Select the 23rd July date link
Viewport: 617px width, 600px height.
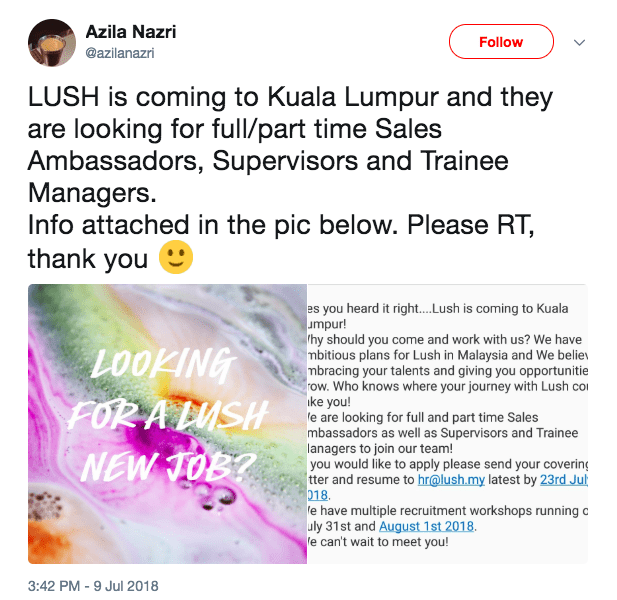pos(563,480)
